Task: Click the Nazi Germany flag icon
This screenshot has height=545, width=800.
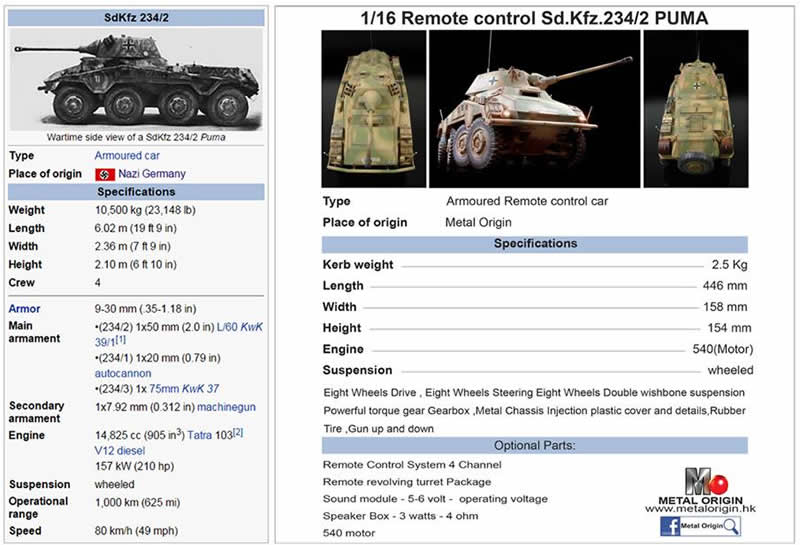Action: [104, 174]
